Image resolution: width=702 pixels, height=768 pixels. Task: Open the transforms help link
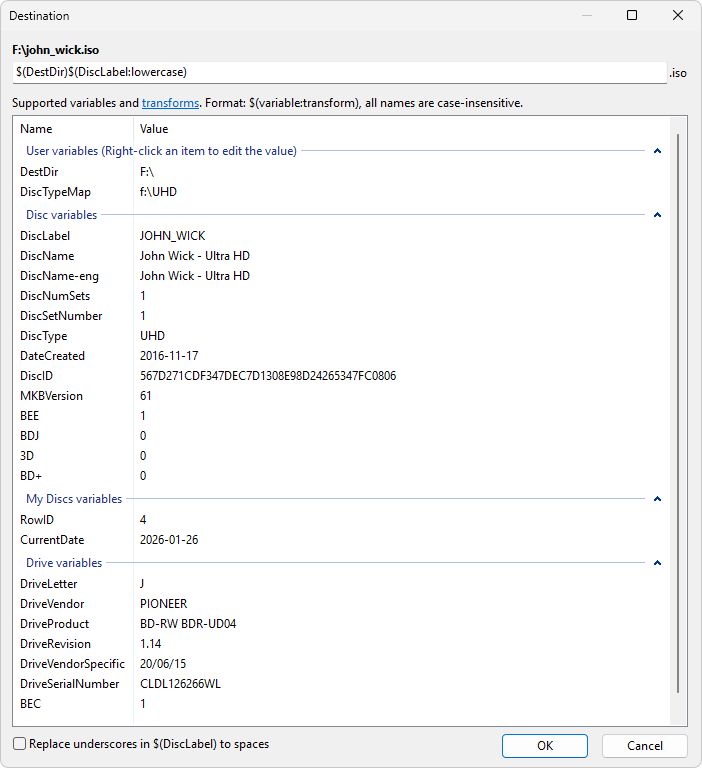pos(170,103)
